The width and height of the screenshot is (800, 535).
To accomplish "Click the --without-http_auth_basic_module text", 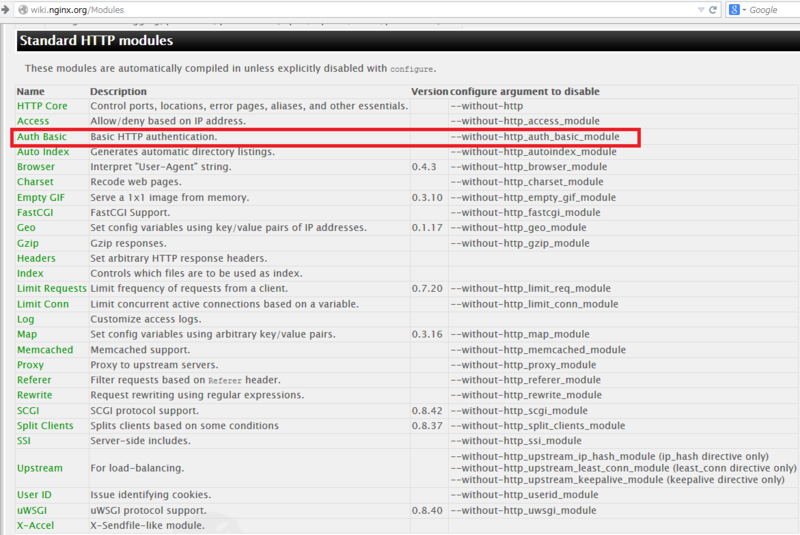I will coord(535,137).
